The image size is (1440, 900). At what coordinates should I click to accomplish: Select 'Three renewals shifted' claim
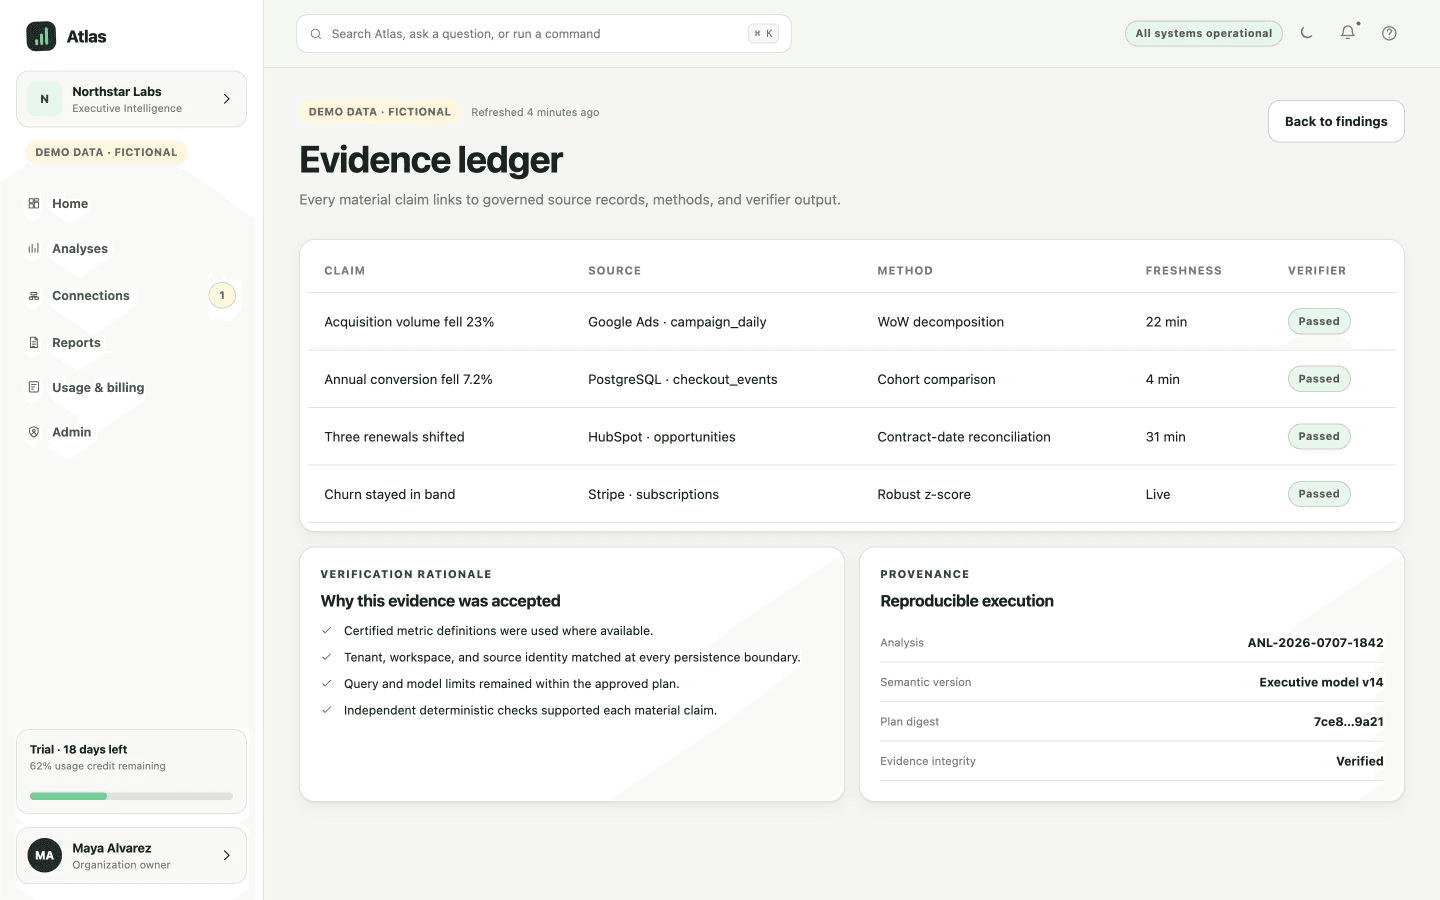(394, 437)
